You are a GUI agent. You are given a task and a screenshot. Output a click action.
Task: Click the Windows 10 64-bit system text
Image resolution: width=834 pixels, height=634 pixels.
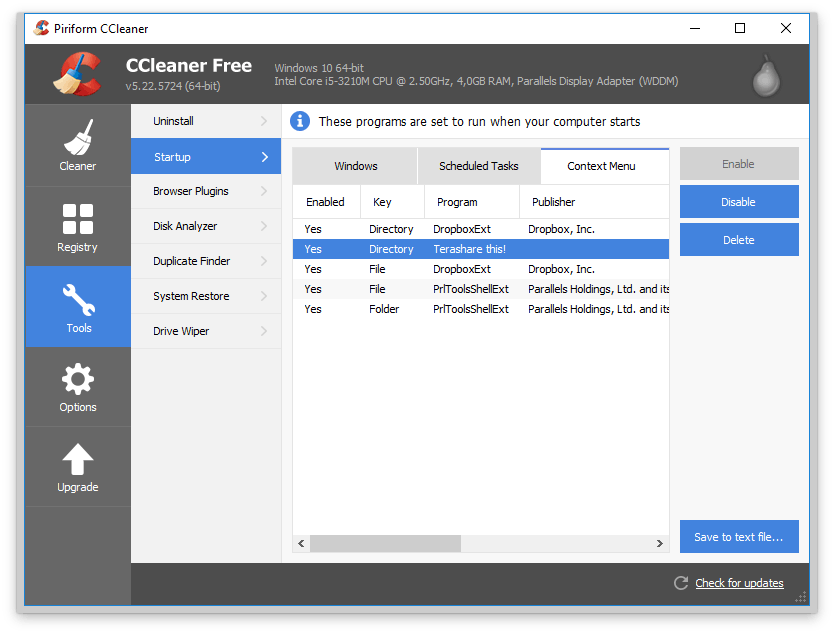tap(319, 68)
